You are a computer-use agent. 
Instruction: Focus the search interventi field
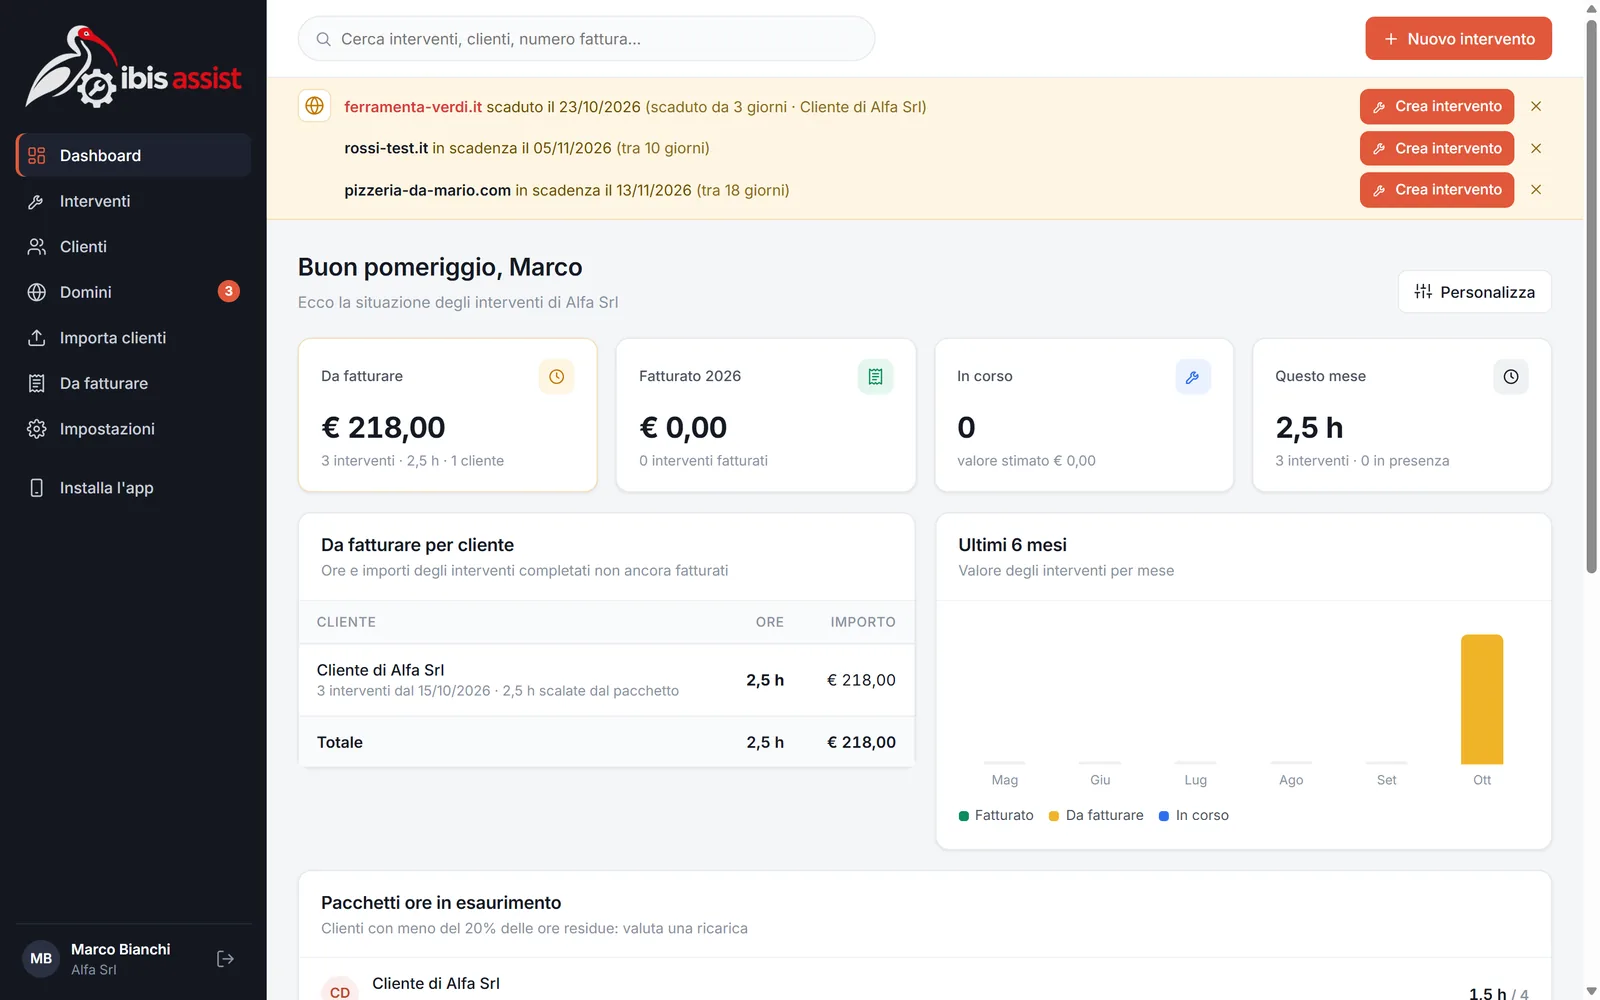click(586, 39)
